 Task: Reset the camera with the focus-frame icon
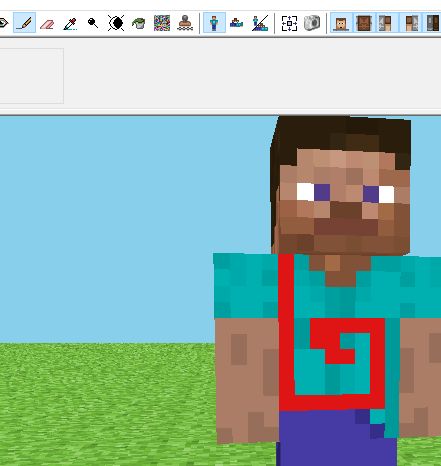[x=289, y=23]
